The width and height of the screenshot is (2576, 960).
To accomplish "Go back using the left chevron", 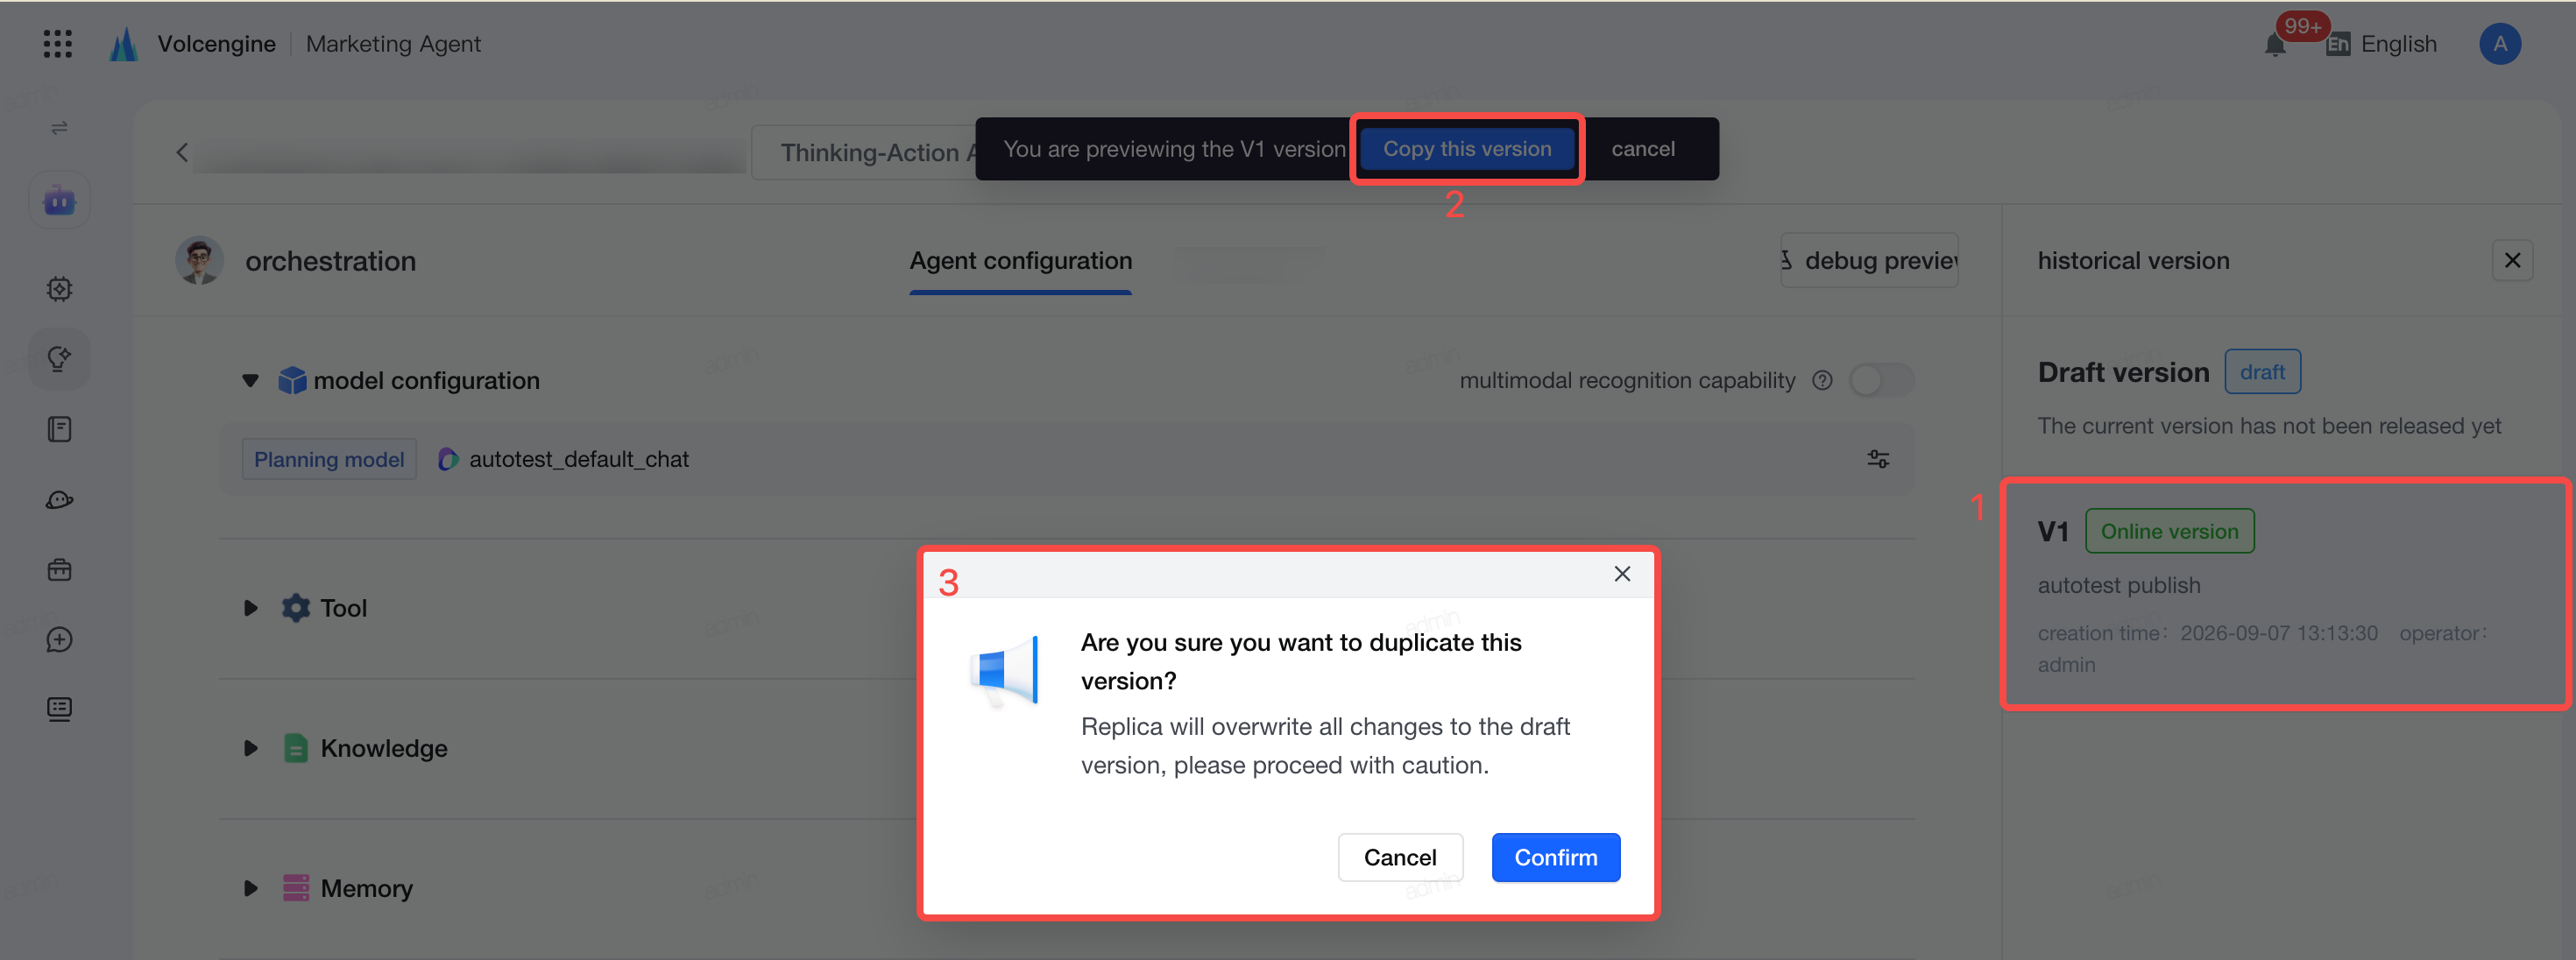I will click(182, 152).
